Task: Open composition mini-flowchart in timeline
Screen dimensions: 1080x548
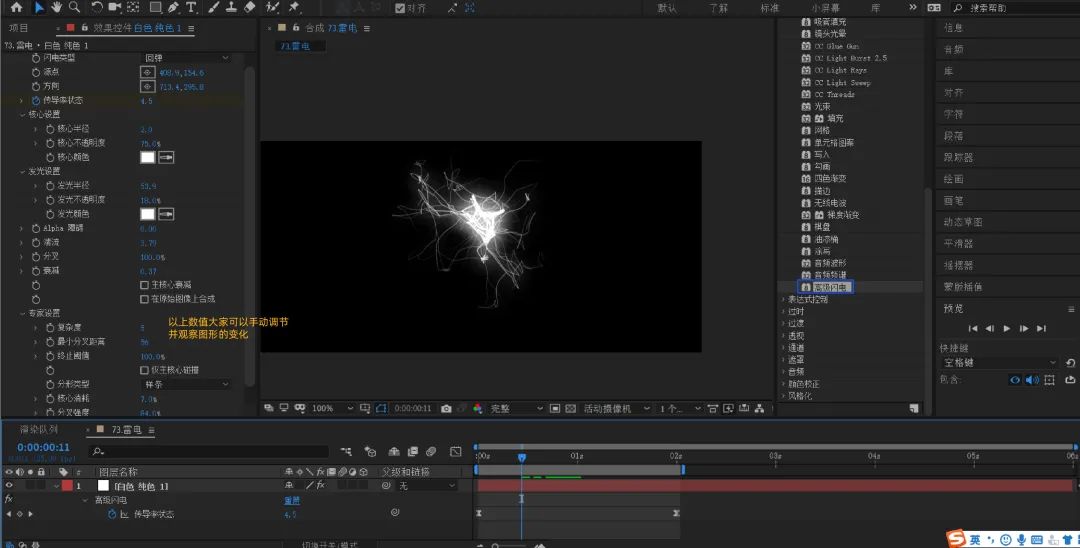Action: click(346, 452)
